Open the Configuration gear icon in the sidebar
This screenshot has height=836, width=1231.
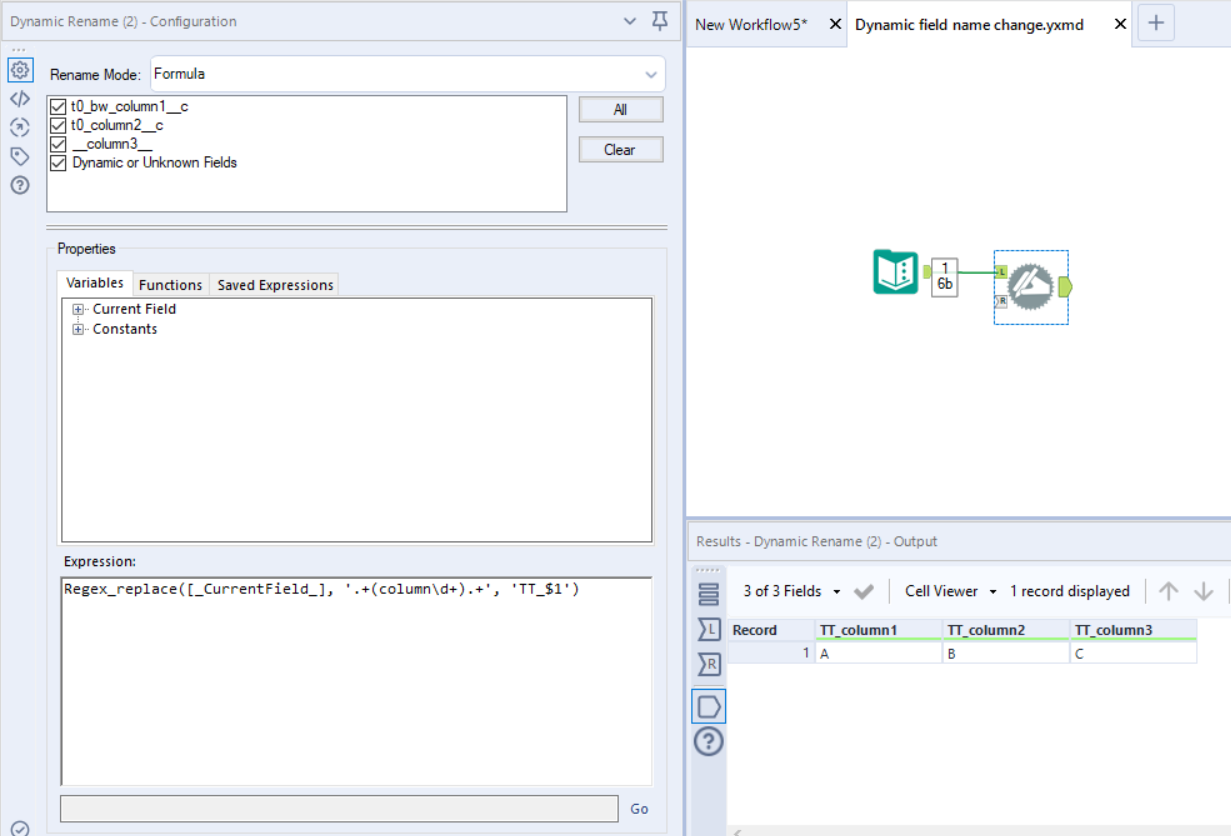point(19,70)
